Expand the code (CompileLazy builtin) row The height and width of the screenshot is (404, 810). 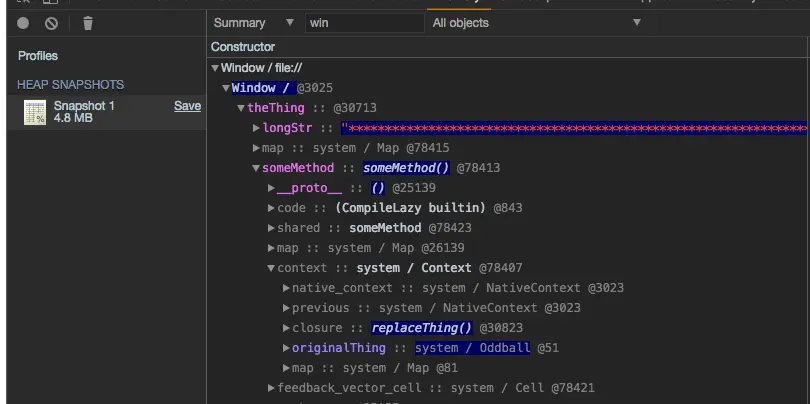[x=271, y=208]
